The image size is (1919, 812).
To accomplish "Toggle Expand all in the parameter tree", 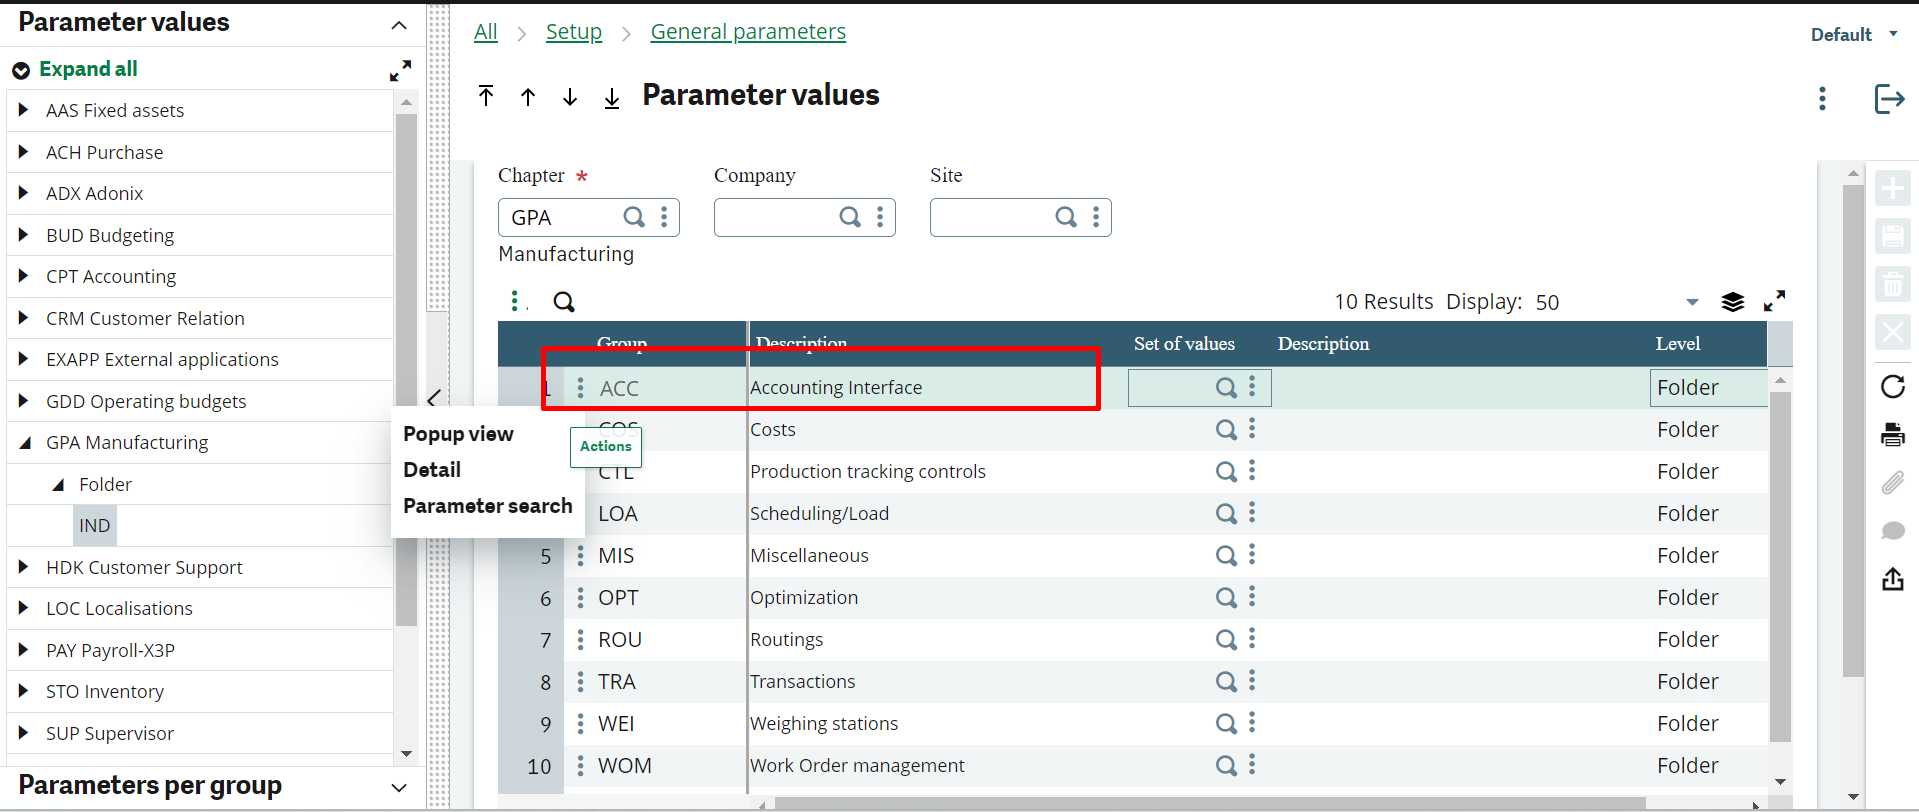I will [76, 69].
